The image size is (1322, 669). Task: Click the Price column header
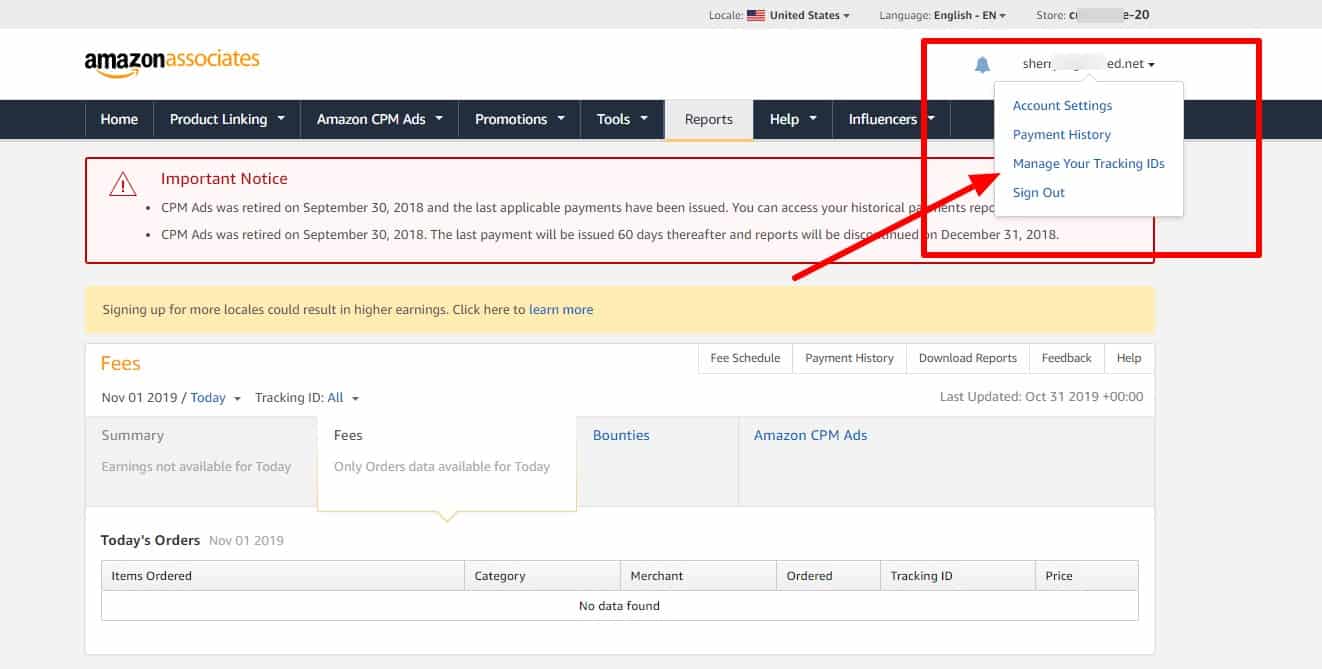click(x=1087, y=576)
